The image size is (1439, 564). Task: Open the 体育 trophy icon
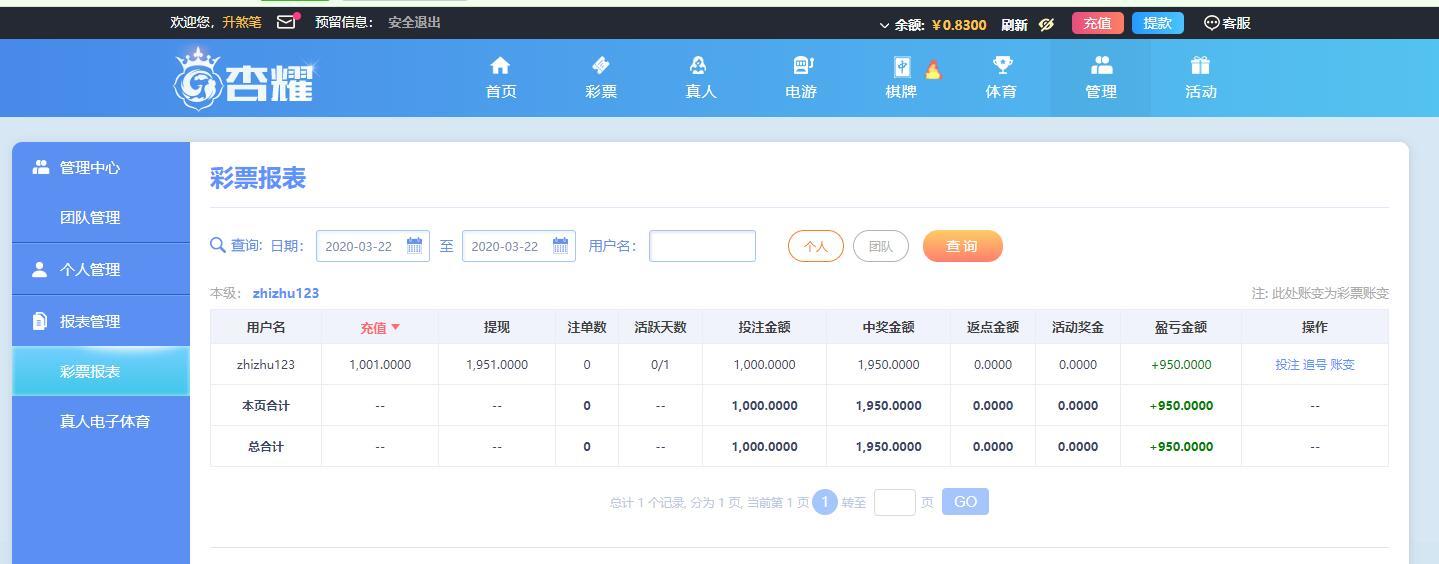point(1001,66)
